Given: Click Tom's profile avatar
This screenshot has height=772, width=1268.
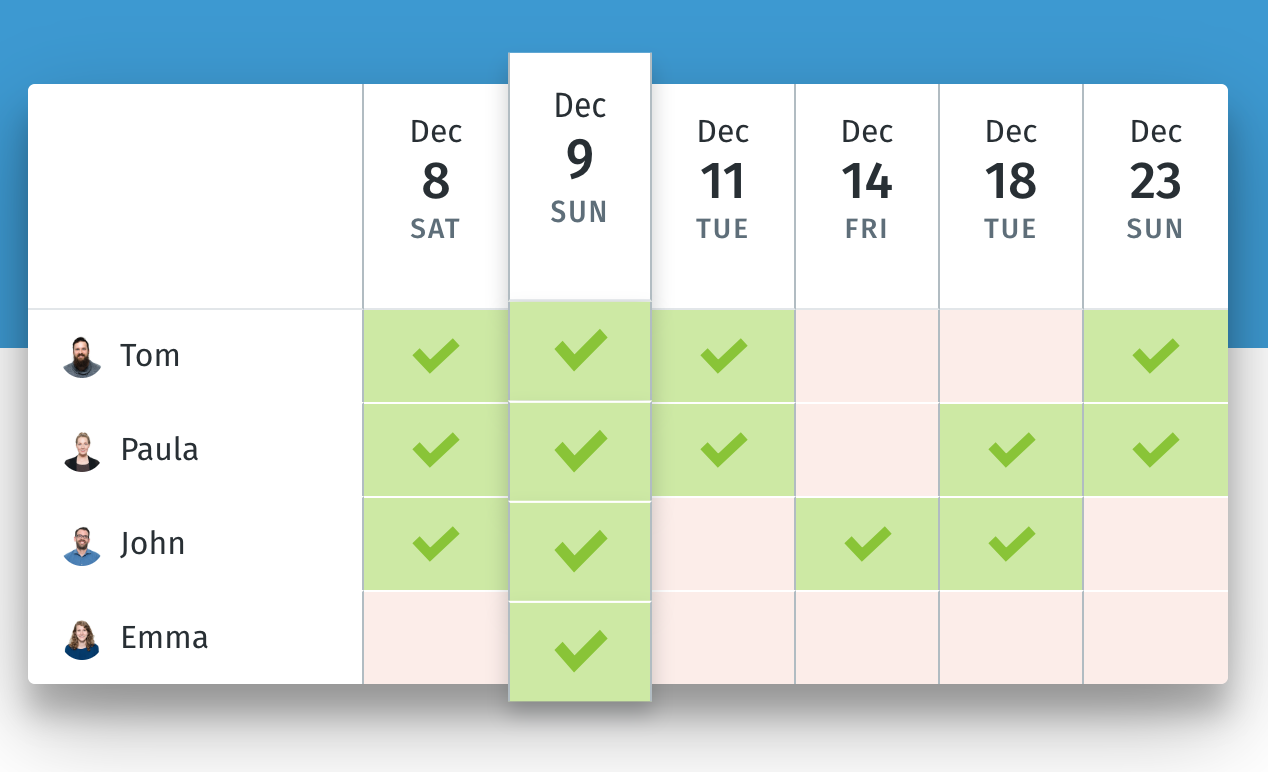Looking at the screenshot, I should (x=82, y=355).
